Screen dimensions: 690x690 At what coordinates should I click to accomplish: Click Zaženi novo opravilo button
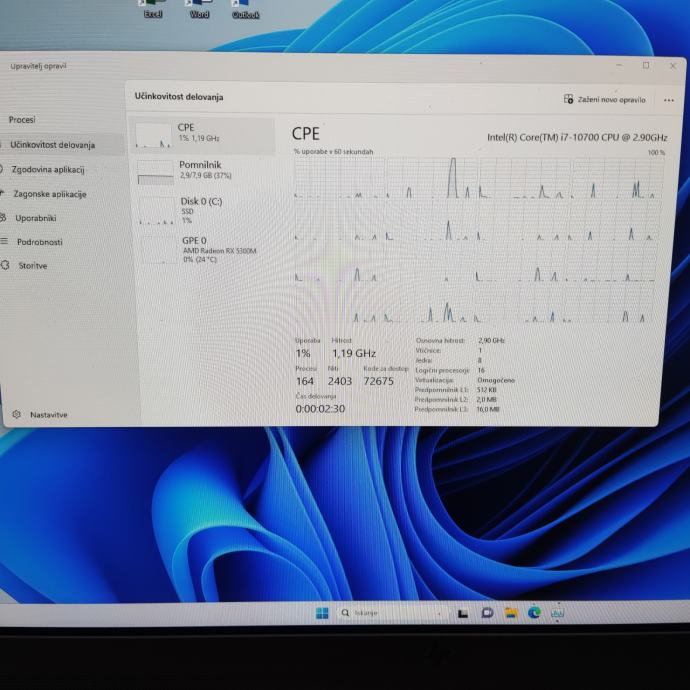click(605, 99)
